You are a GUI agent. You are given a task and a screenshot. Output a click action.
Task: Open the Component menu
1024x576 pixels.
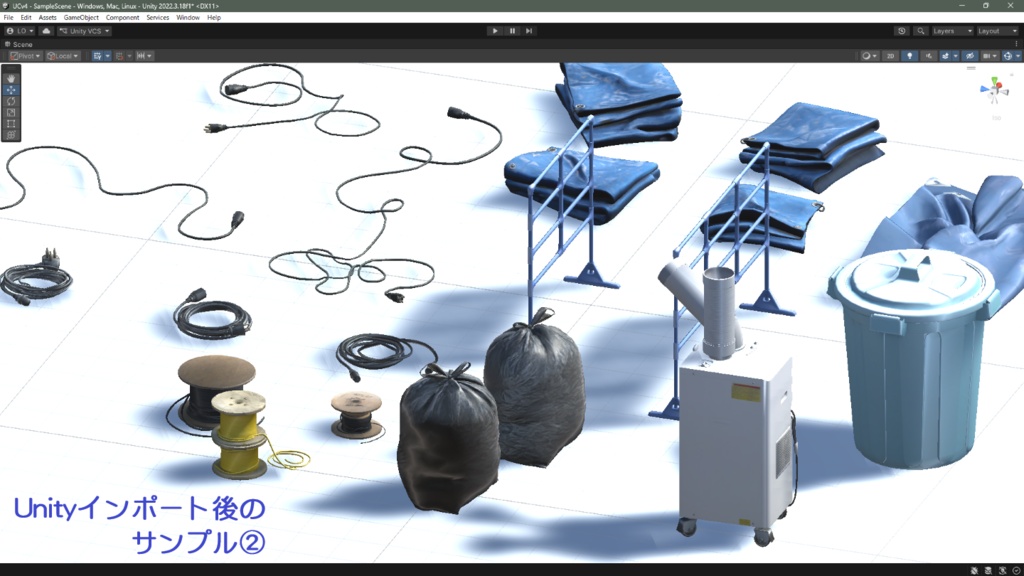122,18
